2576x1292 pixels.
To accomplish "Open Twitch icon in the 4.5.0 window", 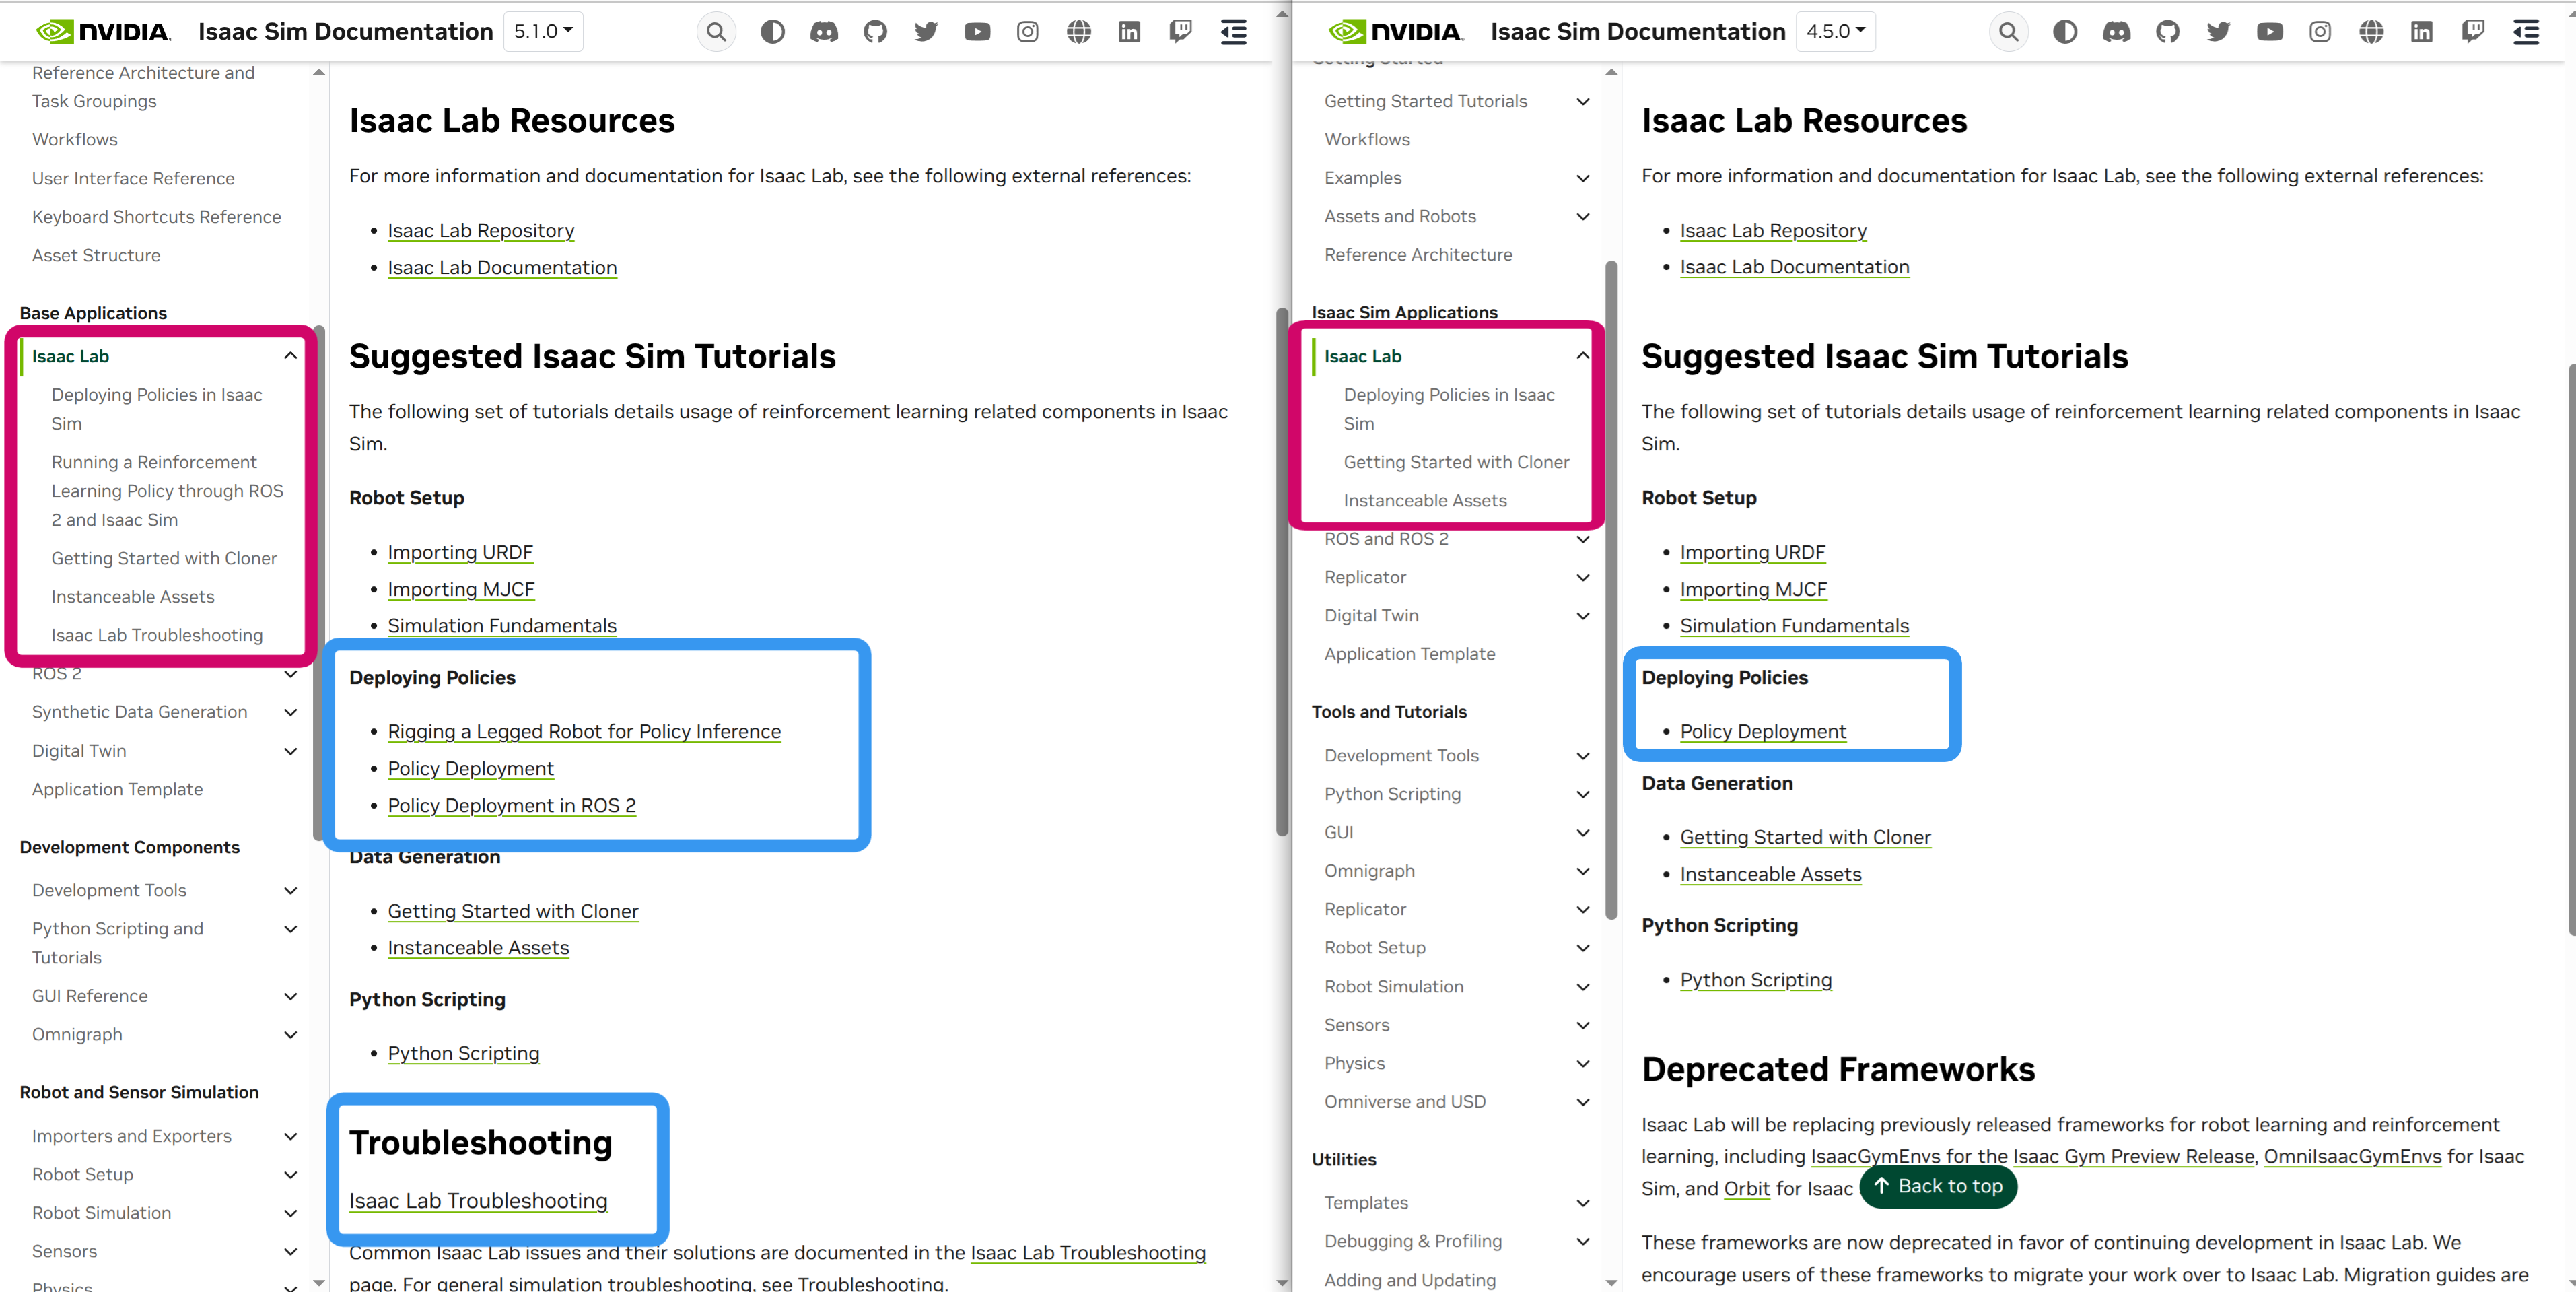I will (2473, 32).
